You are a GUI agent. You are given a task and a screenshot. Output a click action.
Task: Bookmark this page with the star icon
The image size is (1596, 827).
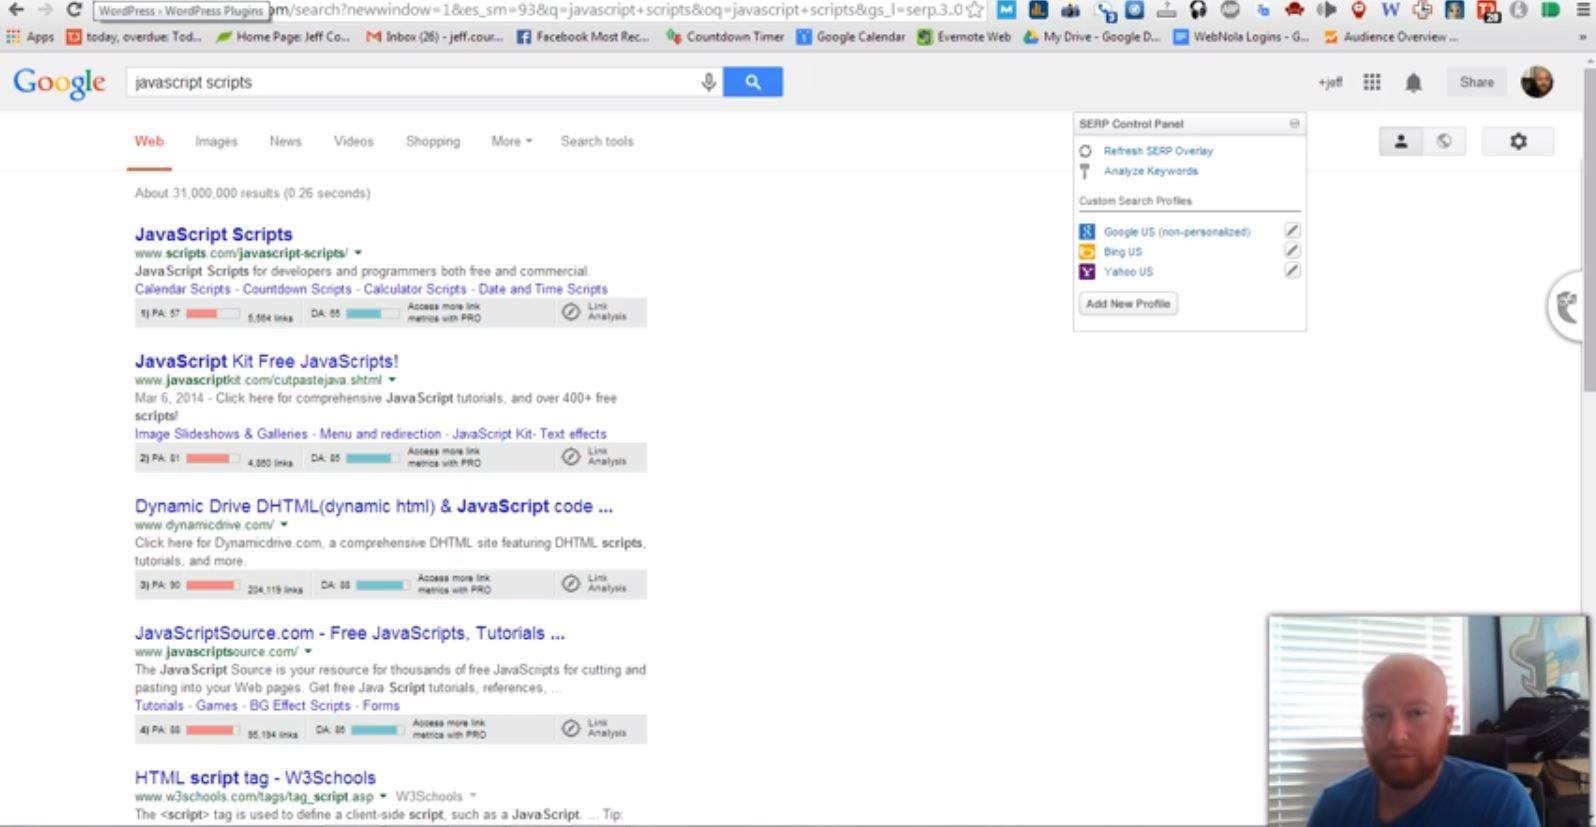coord(975,10)
